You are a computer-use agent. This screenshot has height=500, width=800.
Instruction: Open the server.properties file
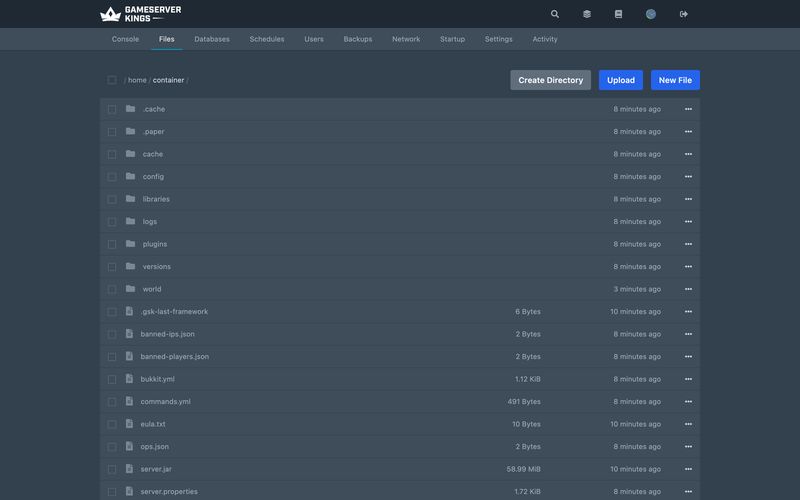[169, 491]
